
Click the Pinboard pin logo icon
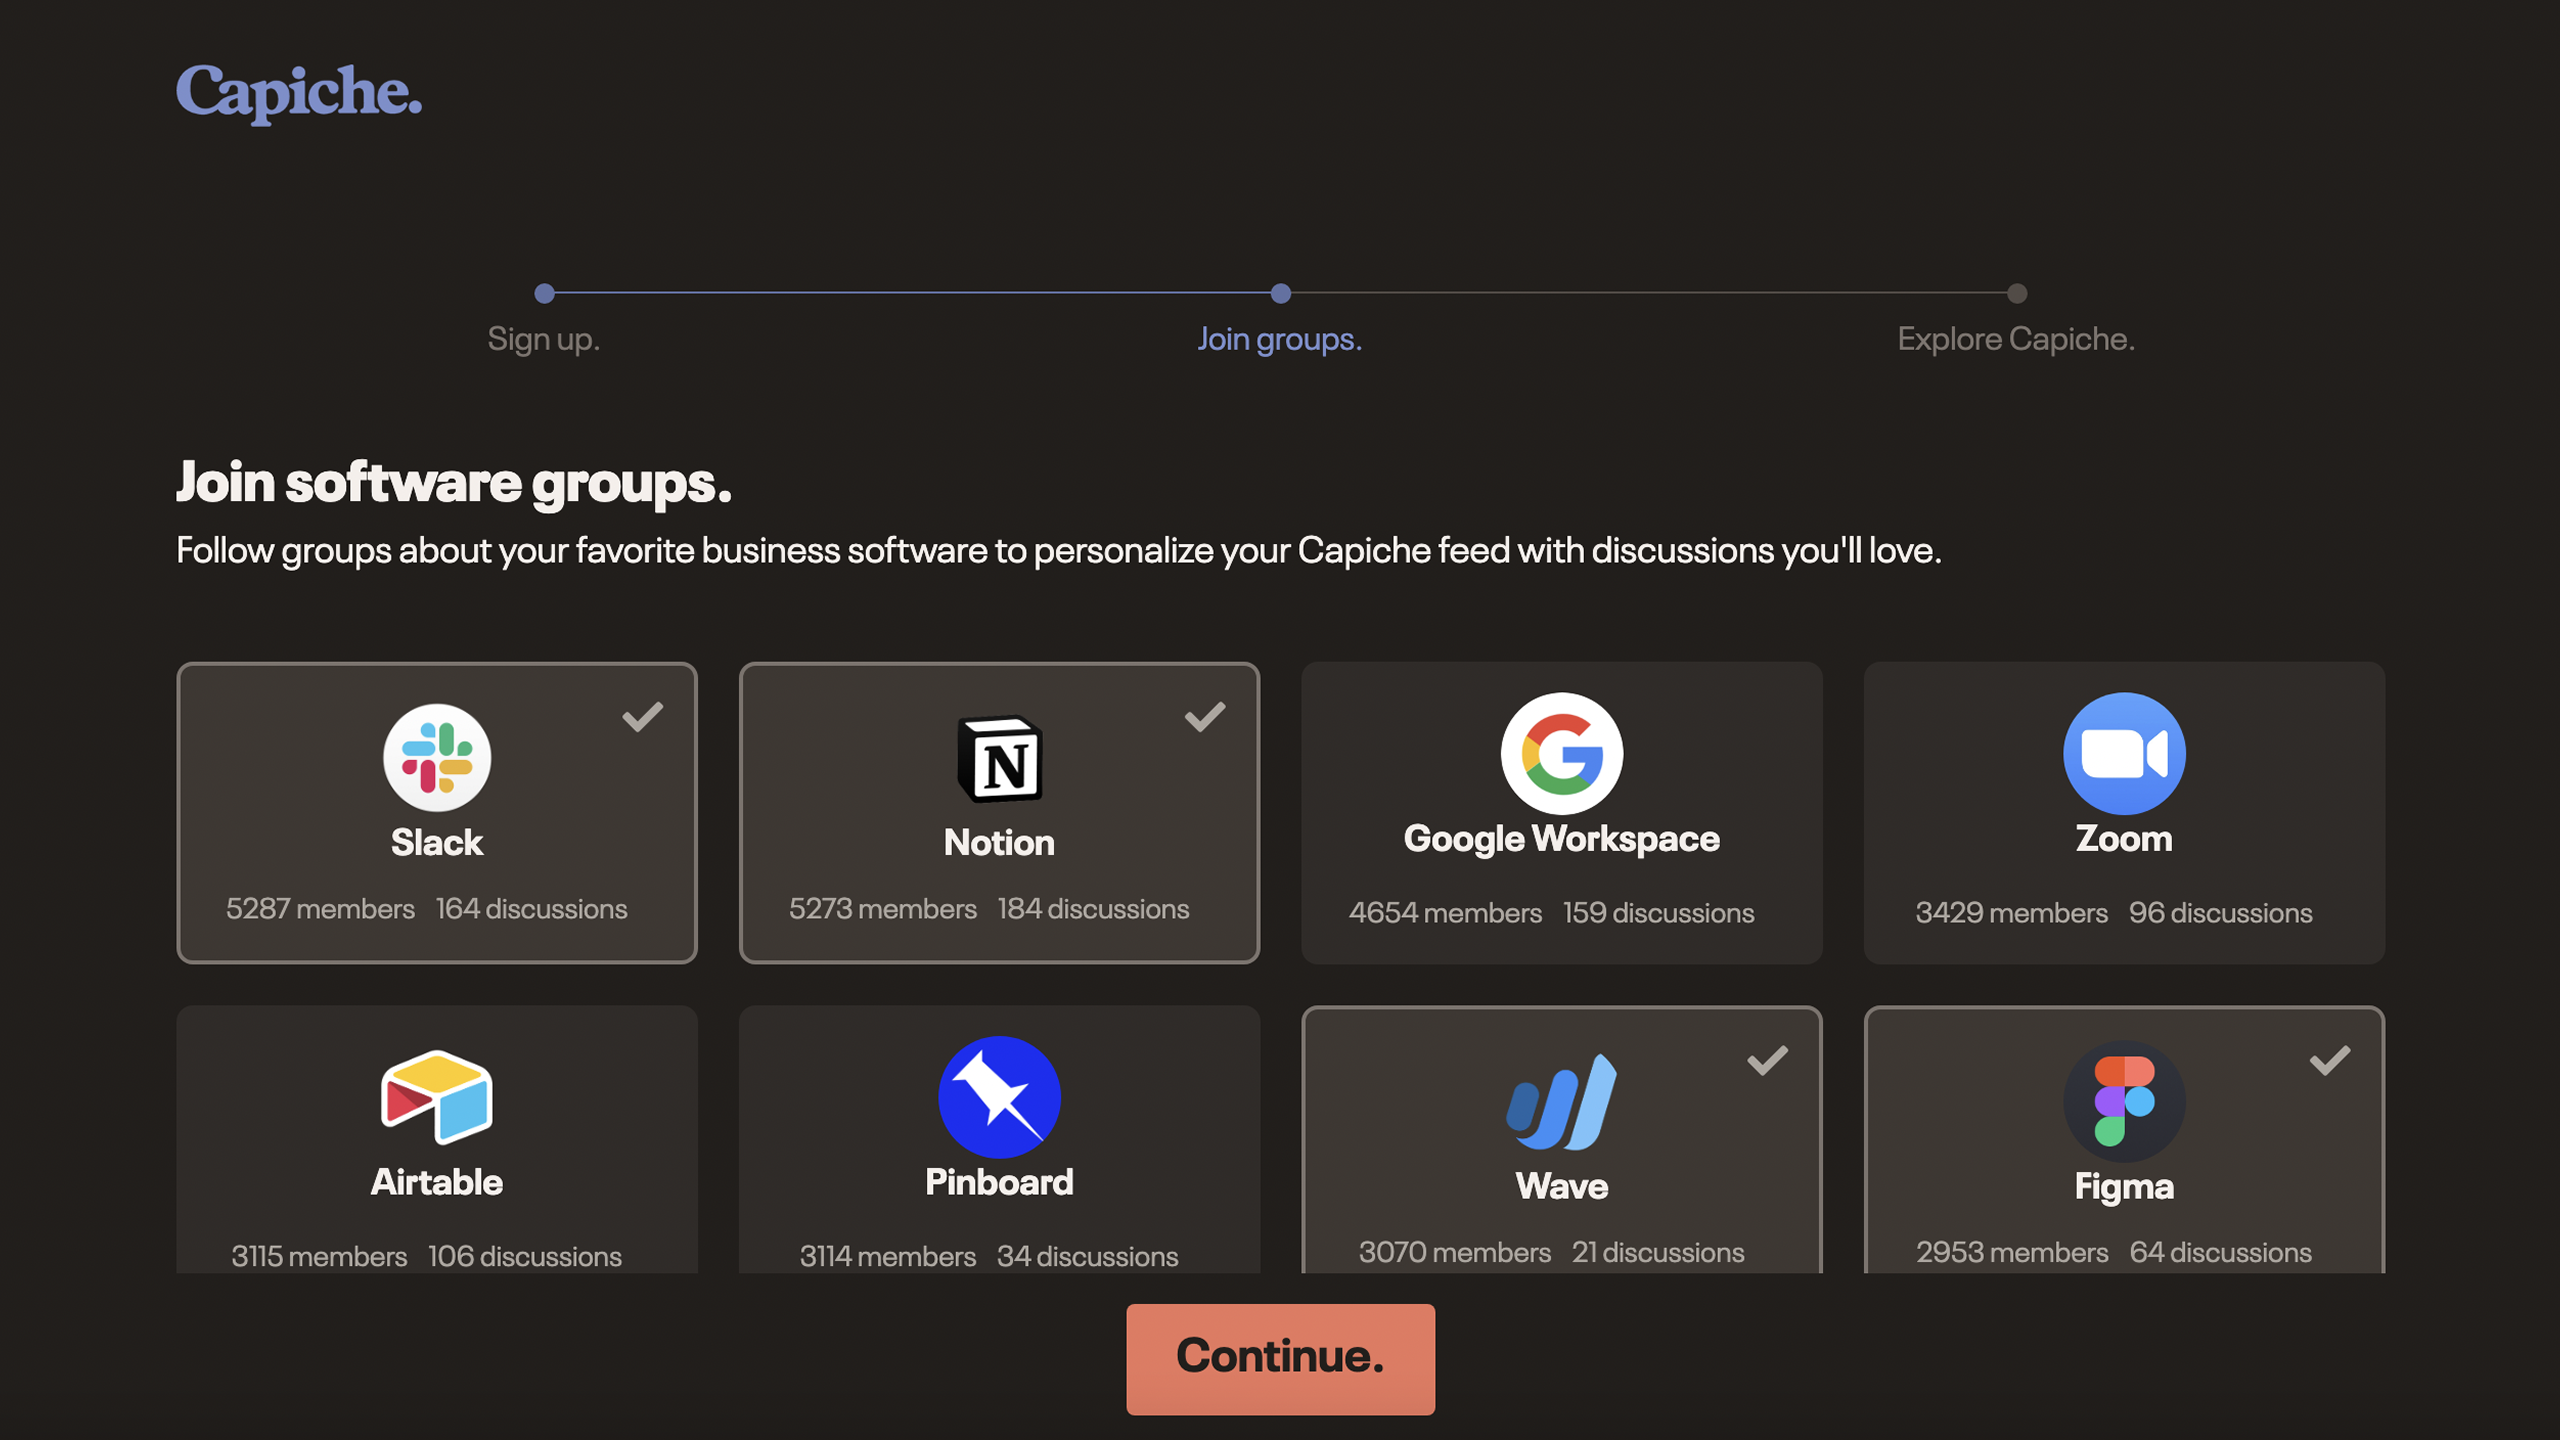[999, 1097]
